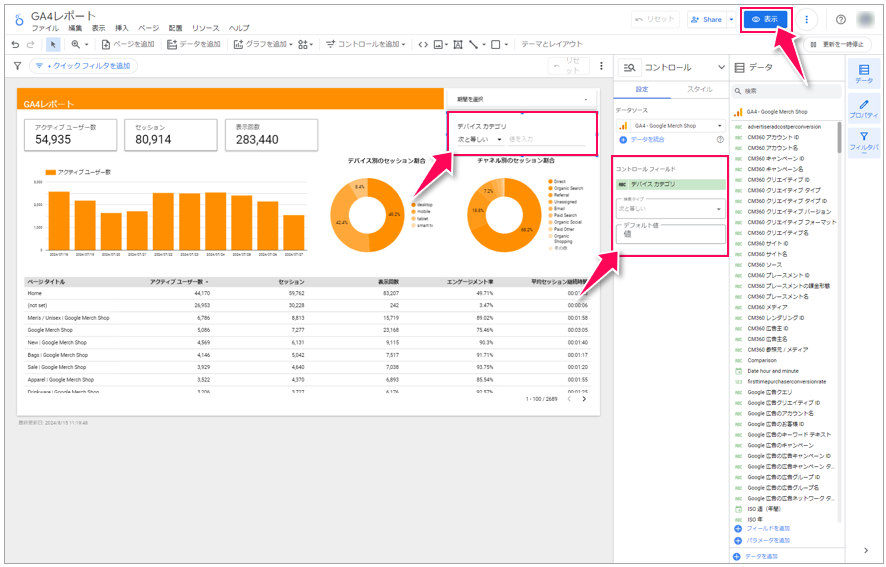Open the 検索タイプ dropdown
The height and width of the screenshot is (567, 886).
[671, 209]
